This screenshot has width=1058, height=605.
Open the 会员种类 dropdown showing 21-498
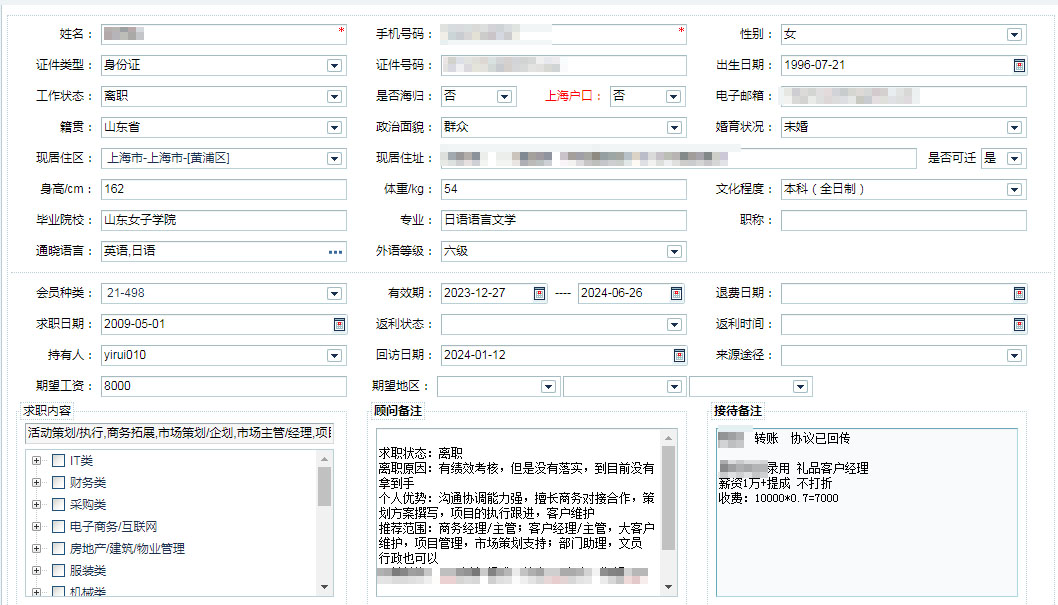(334, 293)
